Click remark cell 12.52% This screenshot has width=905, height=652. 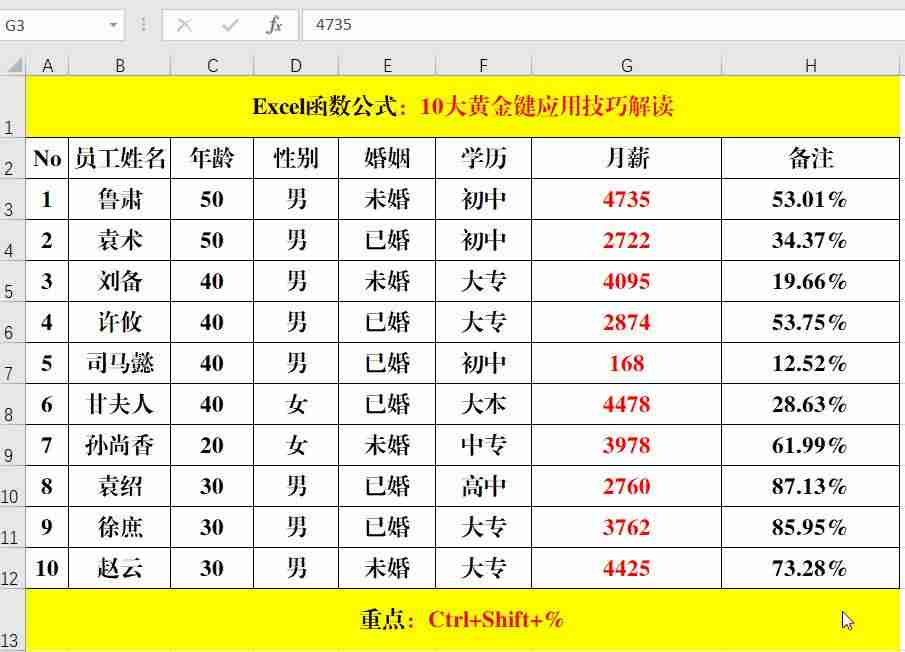coord(810,363)
